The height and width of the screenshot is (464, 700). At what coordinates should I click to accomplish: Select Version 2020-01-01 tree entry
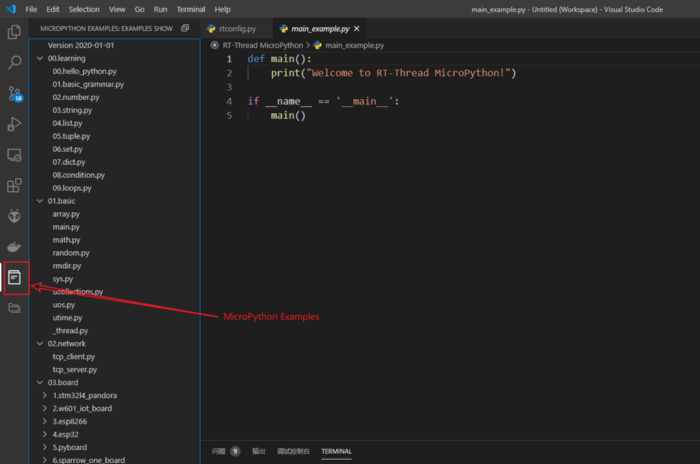(81, 45)
